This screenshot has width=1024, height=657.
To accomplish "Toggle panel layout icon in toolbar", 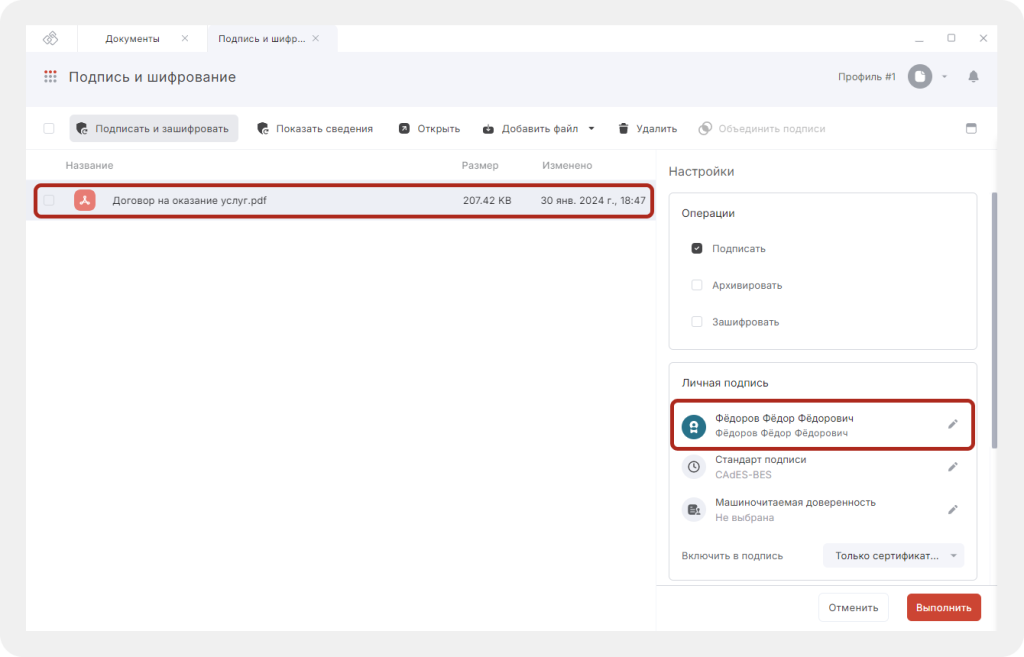I will [x=970, y=128].
